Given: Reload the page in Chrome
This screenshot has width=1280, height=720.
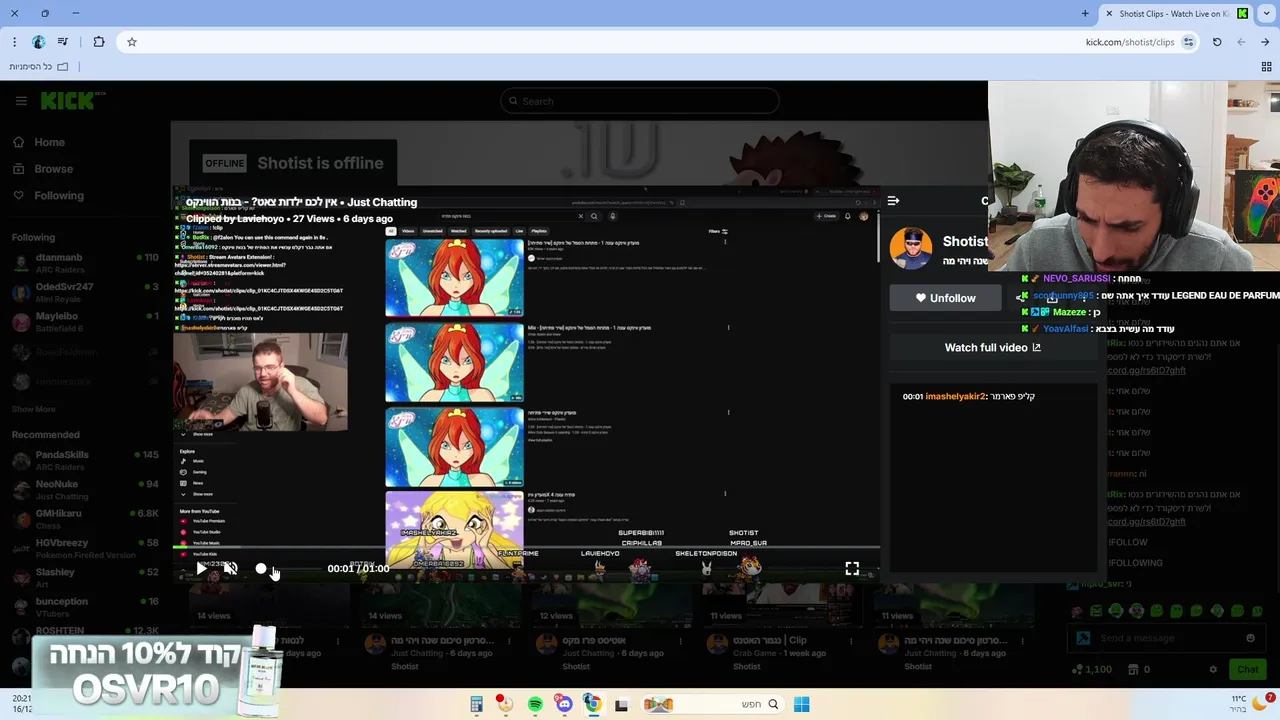Looking at the screenshot, I should pos(1217,42).
